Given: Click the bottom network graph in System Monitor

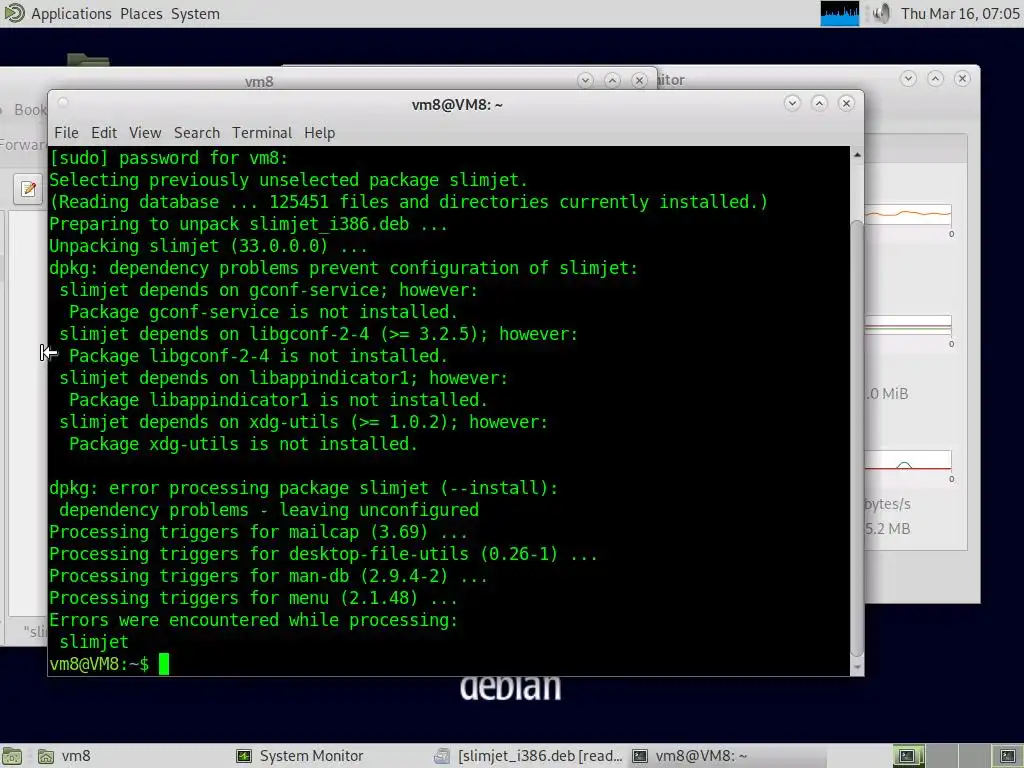Looking at the screenshot, I should (x=908, y=461).
